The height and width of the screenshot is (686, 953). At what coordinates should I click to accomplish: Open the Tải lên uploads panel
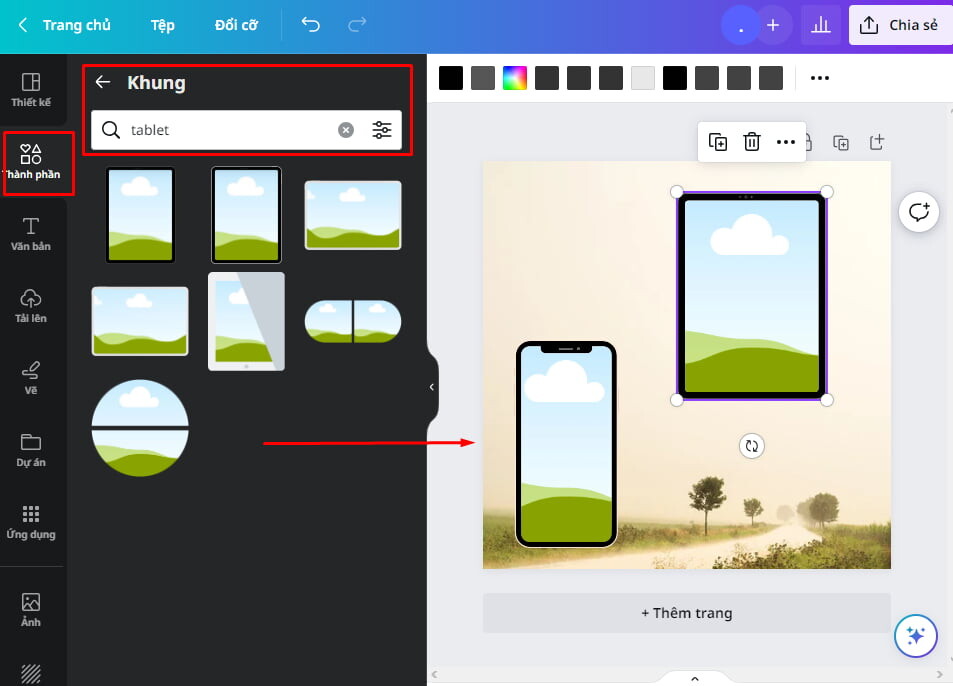coord(31,306)
